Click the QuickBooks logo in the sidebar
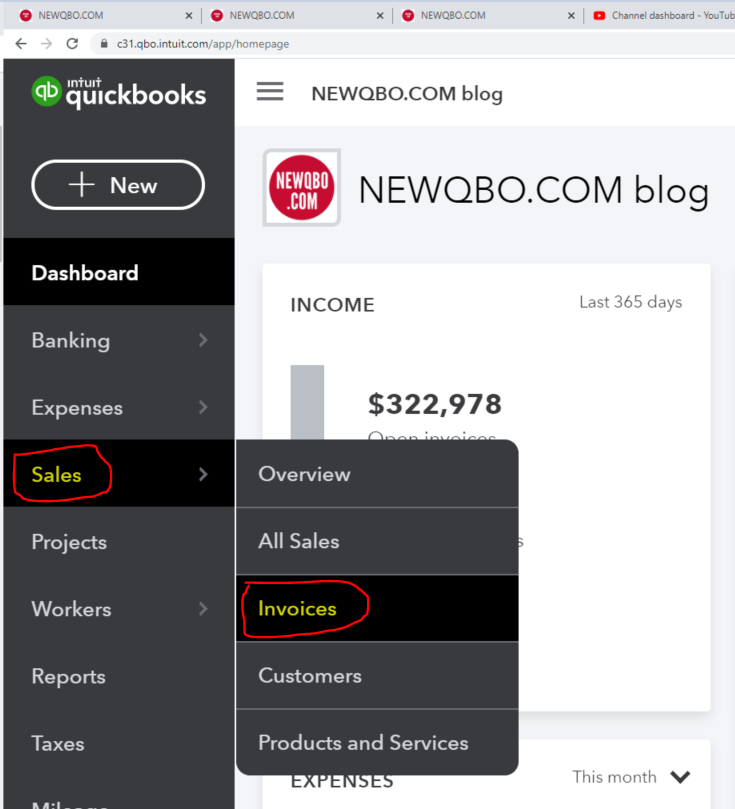 (119, 92)
